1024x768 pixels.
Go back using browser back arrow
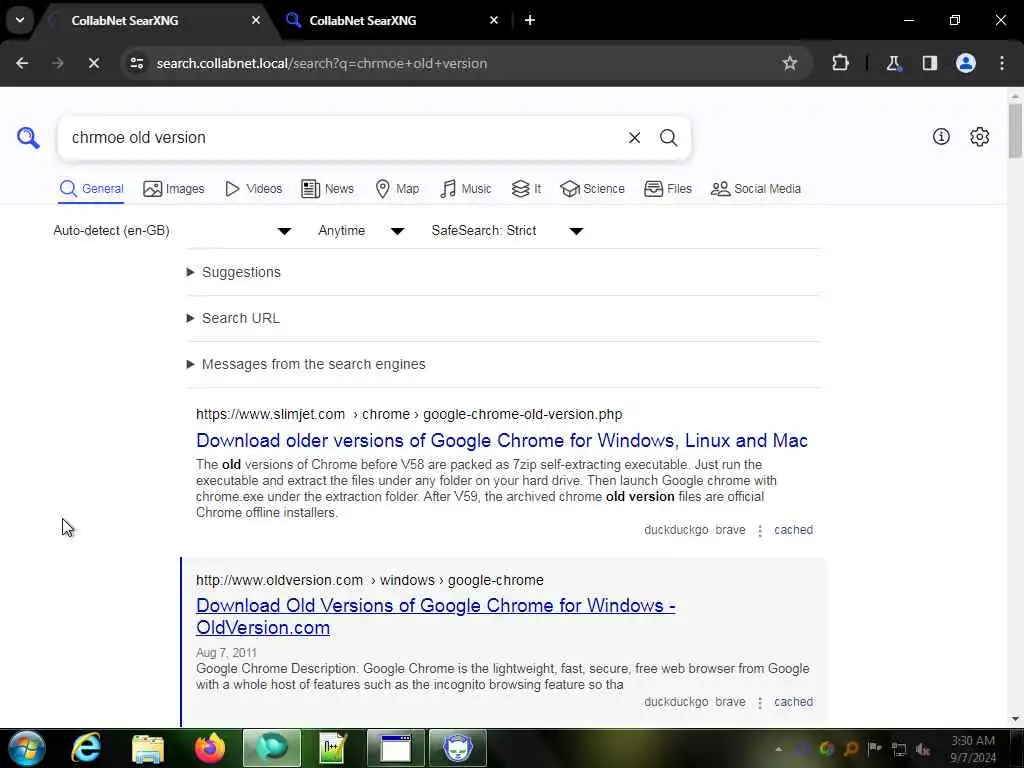click(x=22, y=63)
